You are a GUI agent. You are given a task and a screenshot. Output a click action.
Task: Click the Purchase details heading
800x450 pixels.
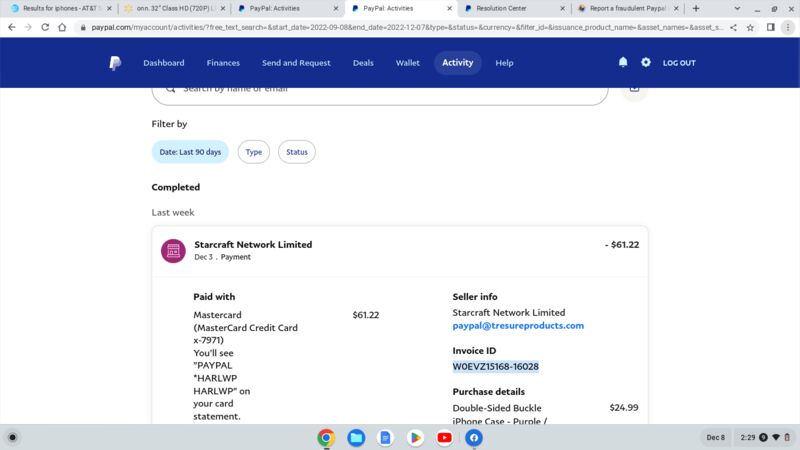(x=488, y=391)
